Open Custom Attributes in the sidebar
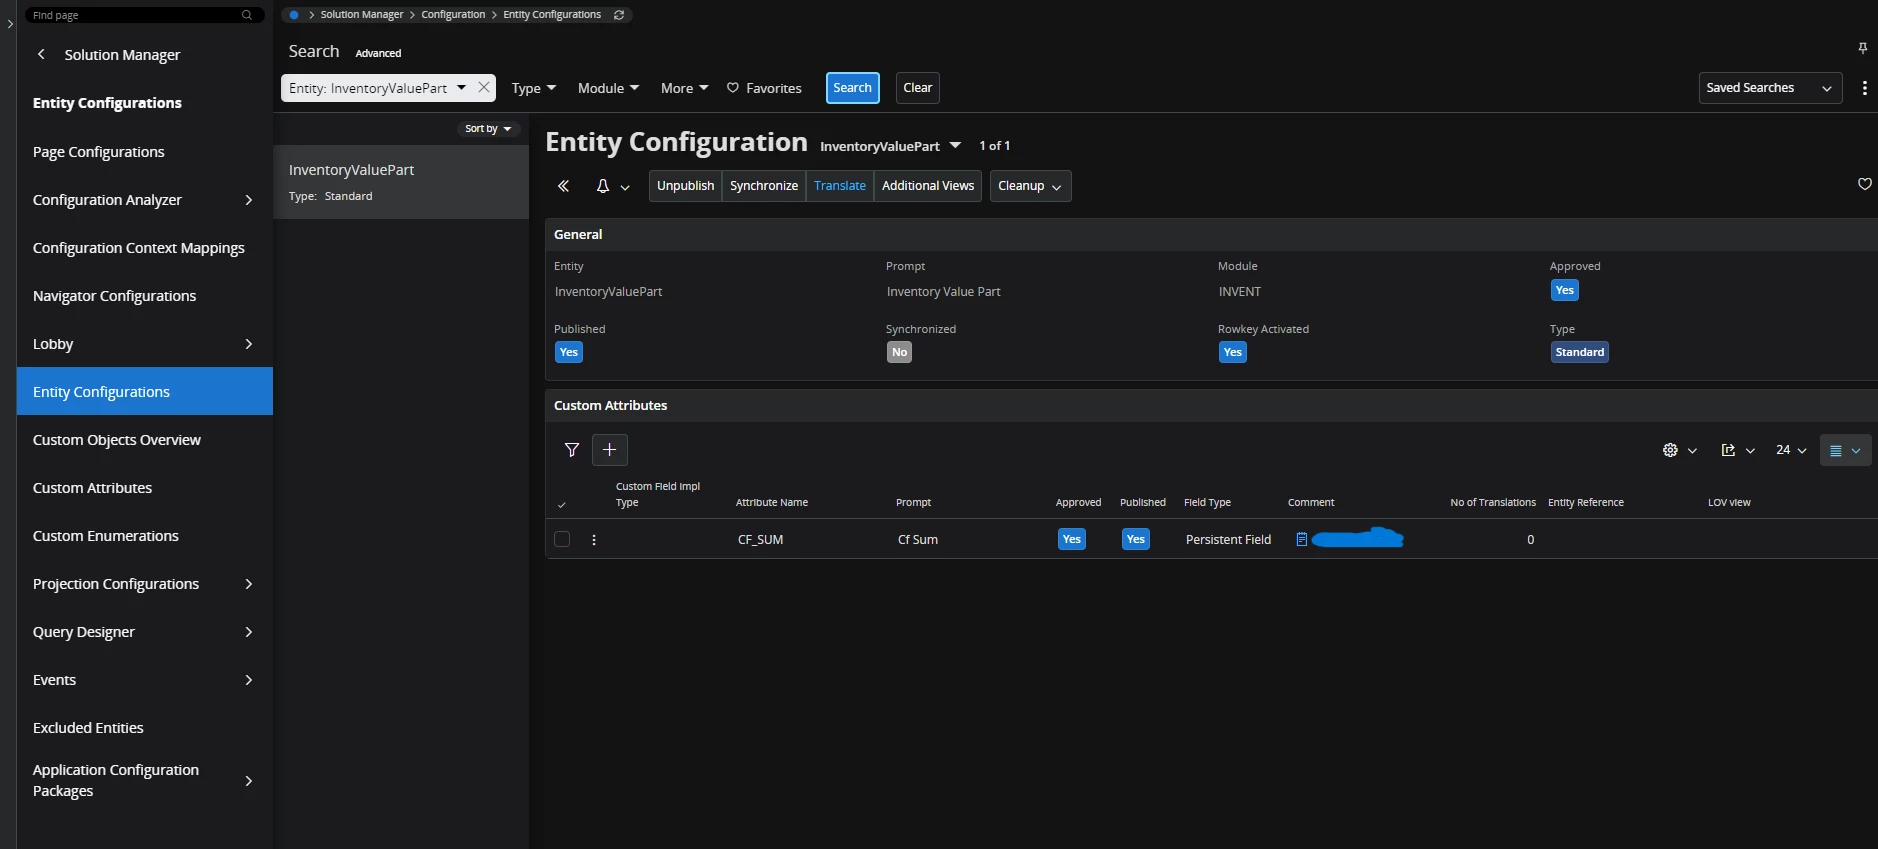 (x=92, y=488)
